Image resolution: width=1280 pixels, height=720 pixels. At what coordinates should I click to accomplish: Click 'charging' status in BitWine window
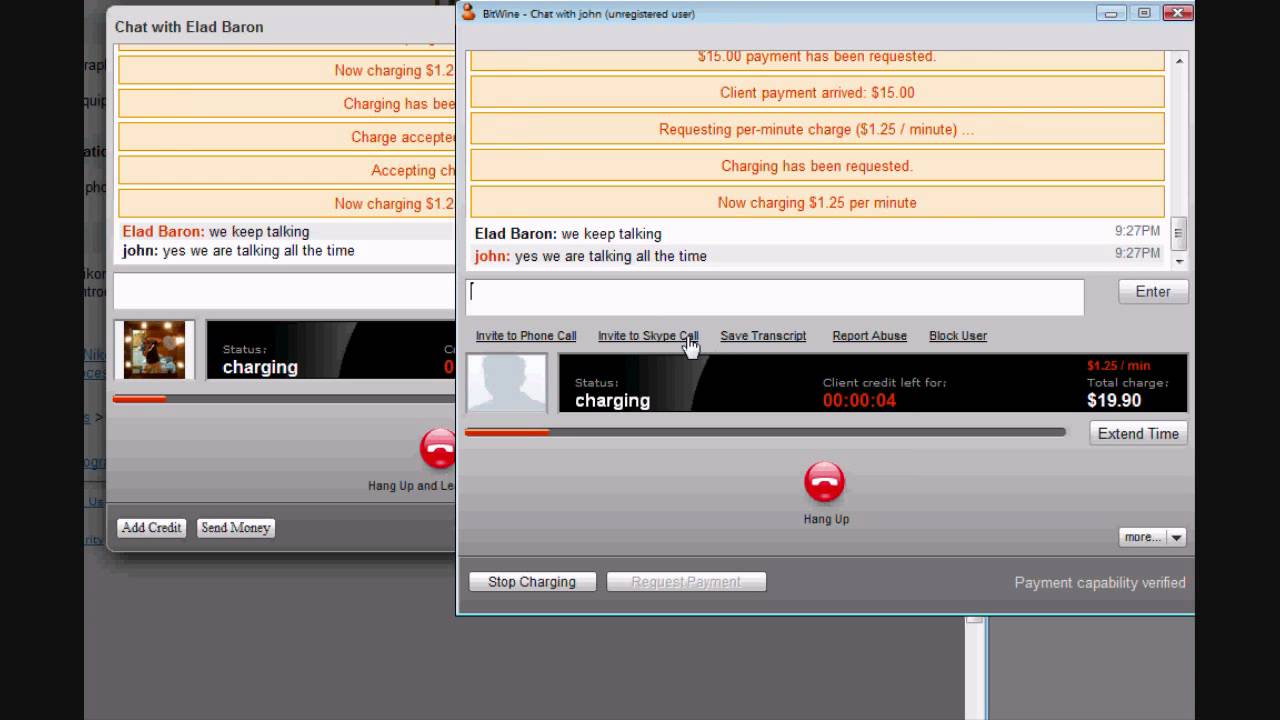(x=612, y=401)
